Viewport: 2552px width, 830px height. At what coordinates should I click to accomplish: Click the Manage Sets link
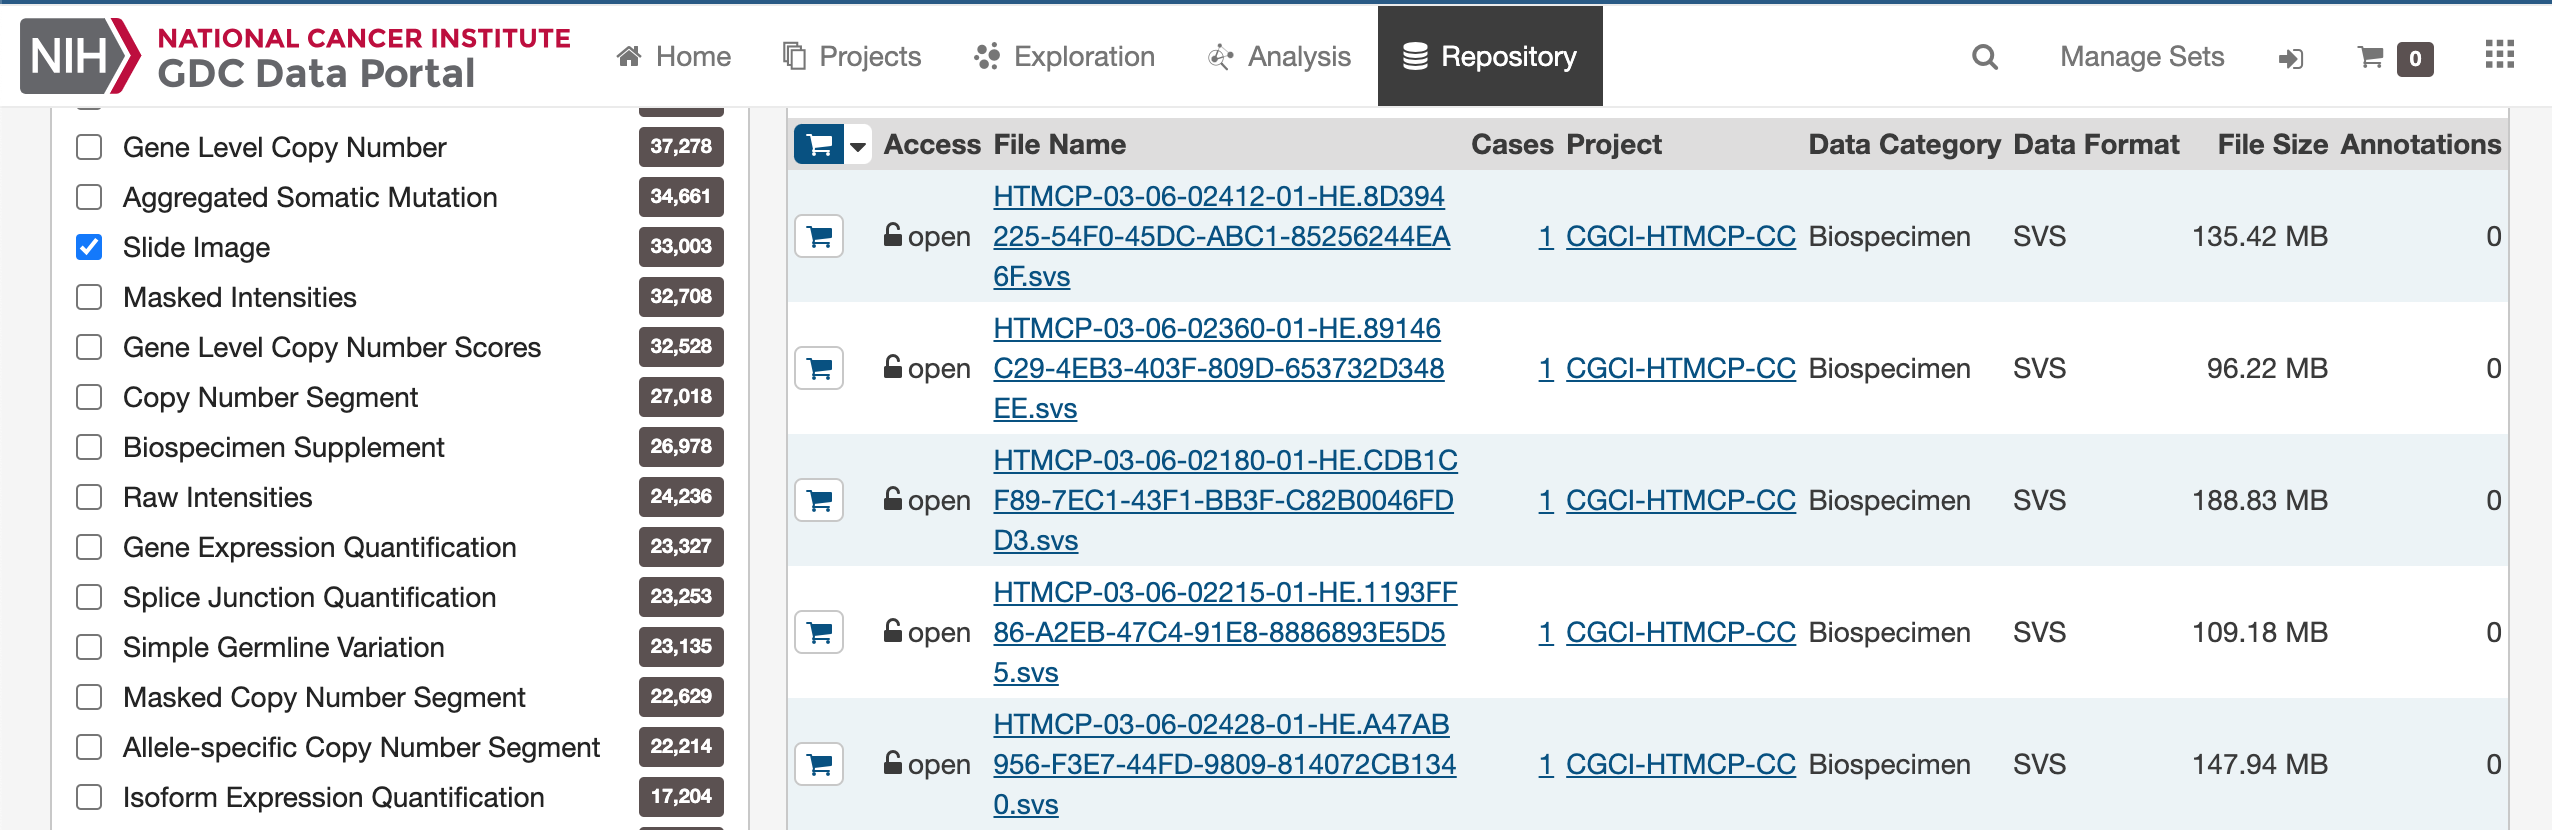pyautogui.click(x=2142, y=57)
